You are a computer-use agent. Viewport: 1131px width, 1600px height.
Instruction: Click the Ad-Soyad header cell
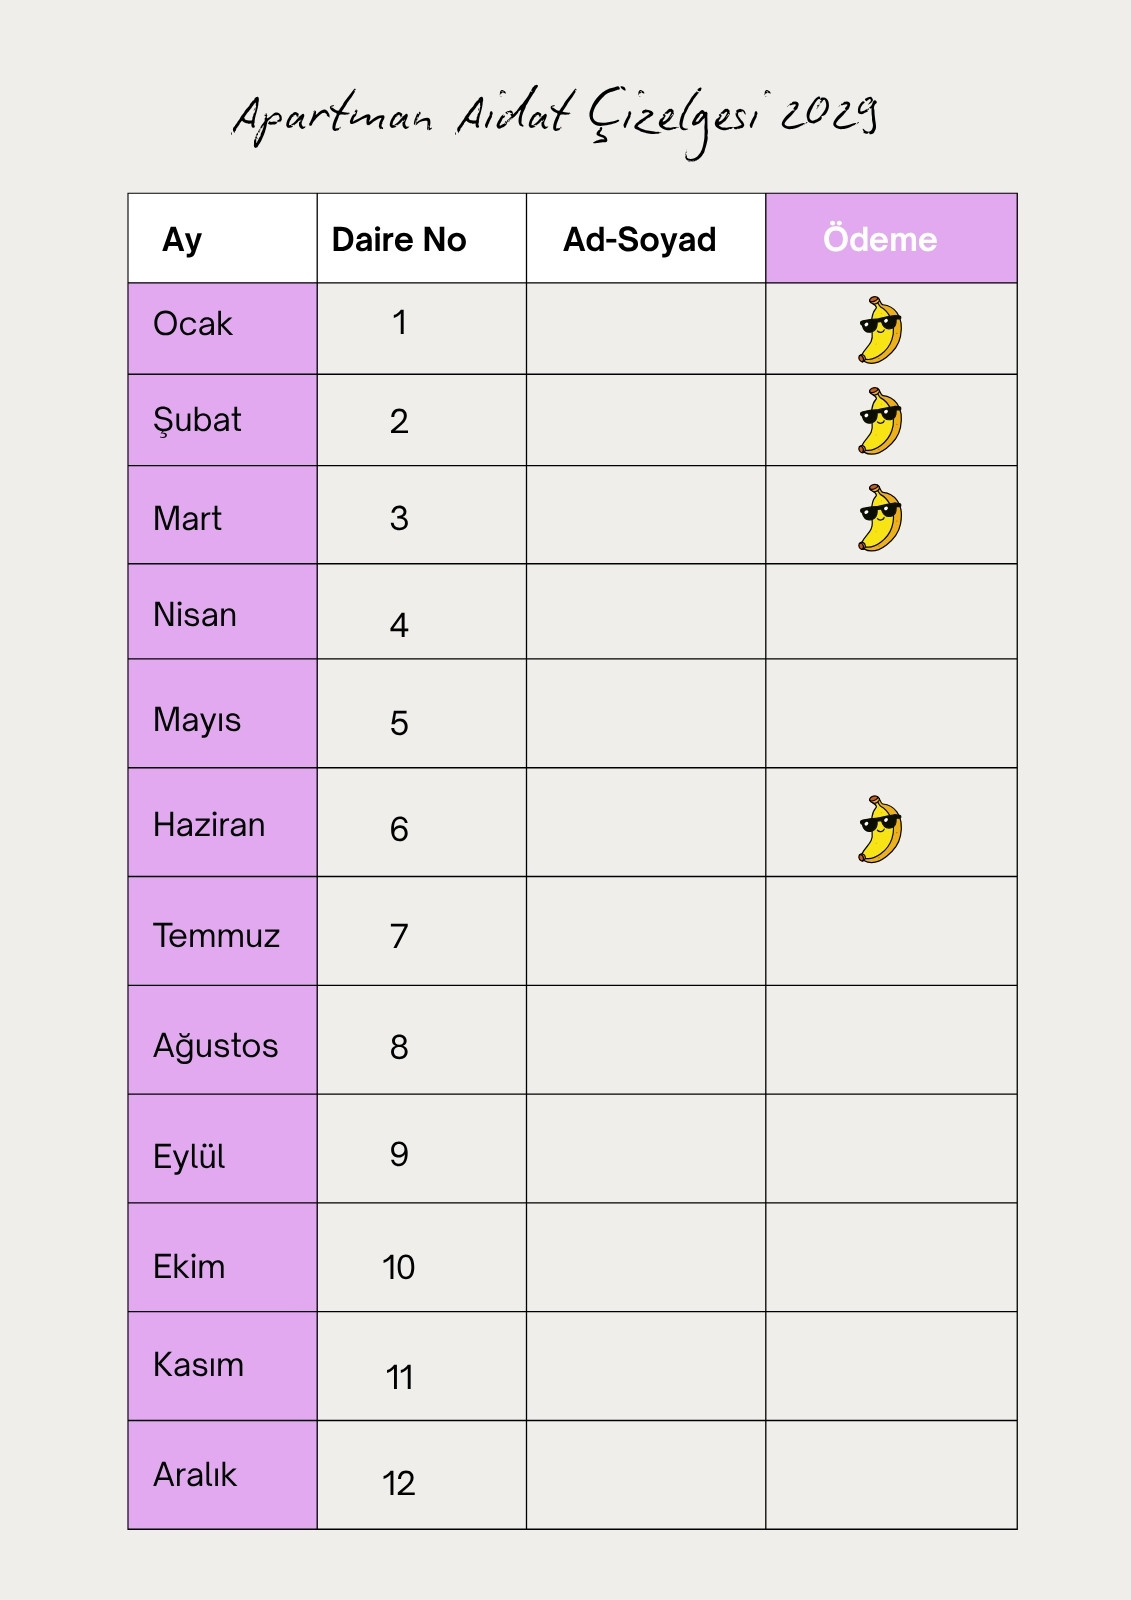coord(646,238)
